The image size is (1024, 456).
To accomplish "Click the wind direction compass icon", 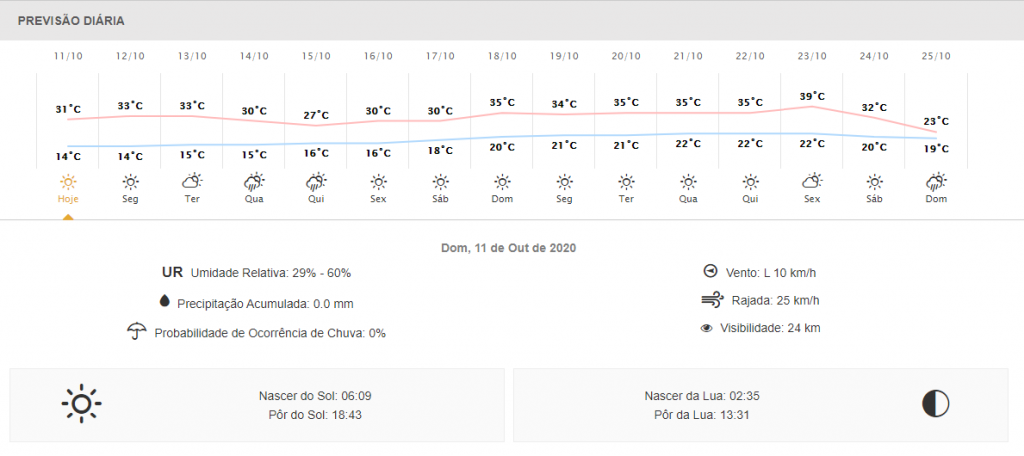I will pyautogui.click(x=711, y=271).
